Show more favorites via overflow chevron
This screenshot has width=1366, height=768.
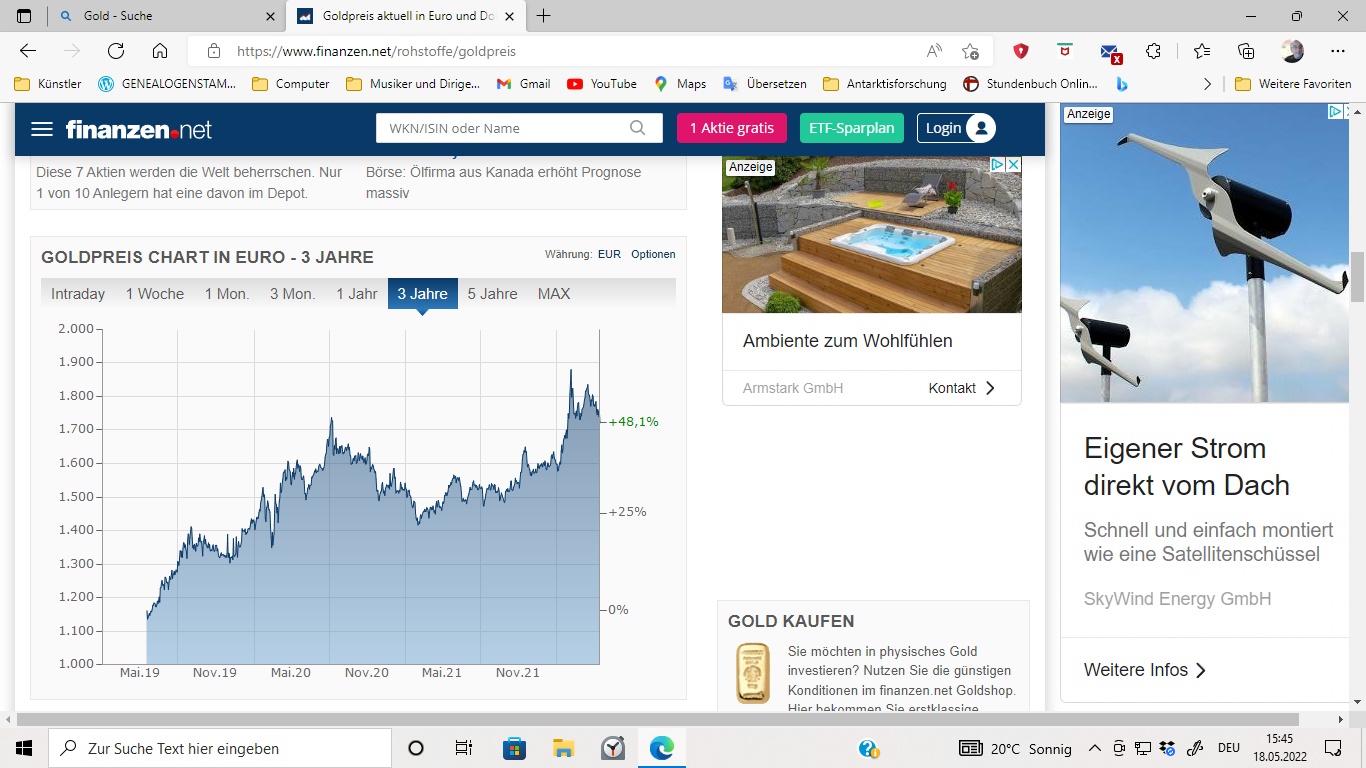click(x=1207, y=84)
